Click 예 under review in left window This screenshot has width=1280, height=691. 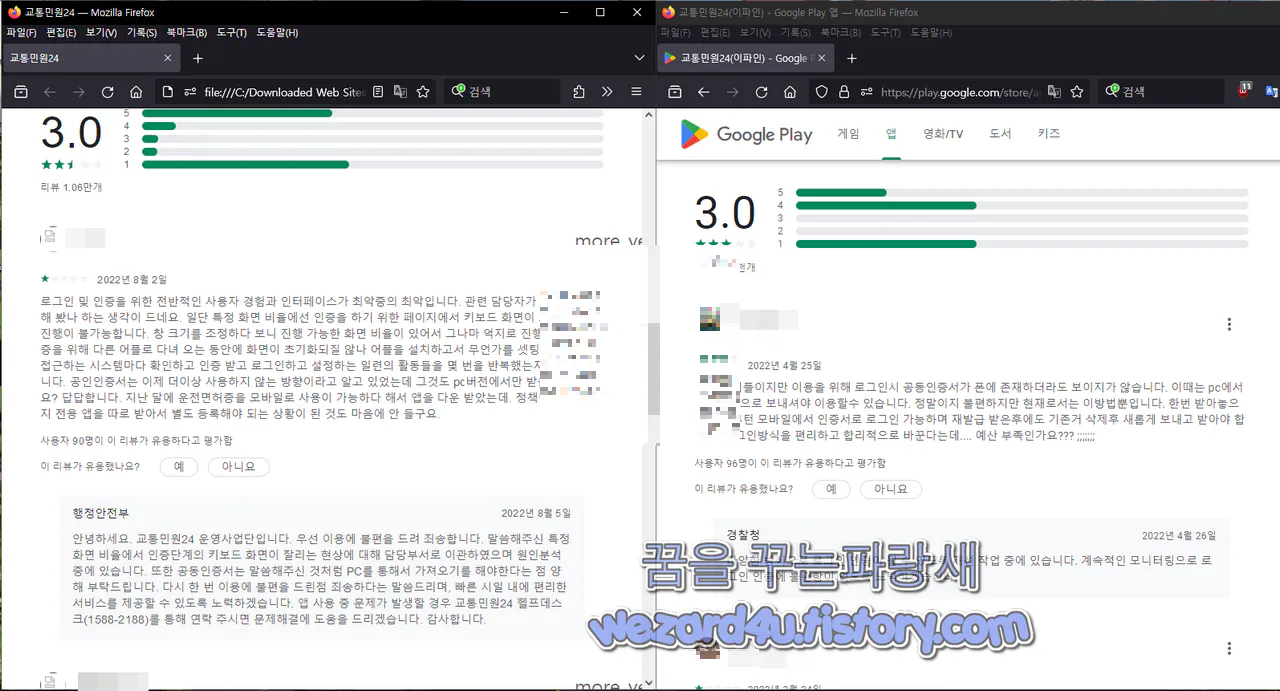click(179, 466)
